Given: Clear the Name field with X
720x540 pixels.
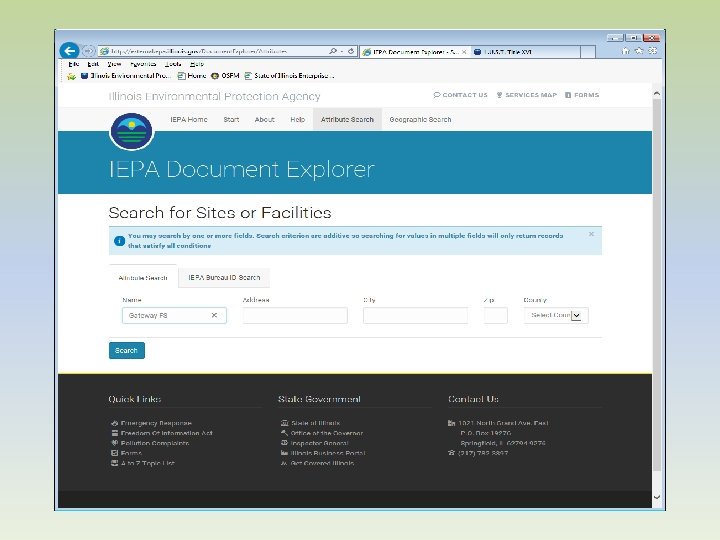Looking at the screenshot, I should click(x=214, y=315).
